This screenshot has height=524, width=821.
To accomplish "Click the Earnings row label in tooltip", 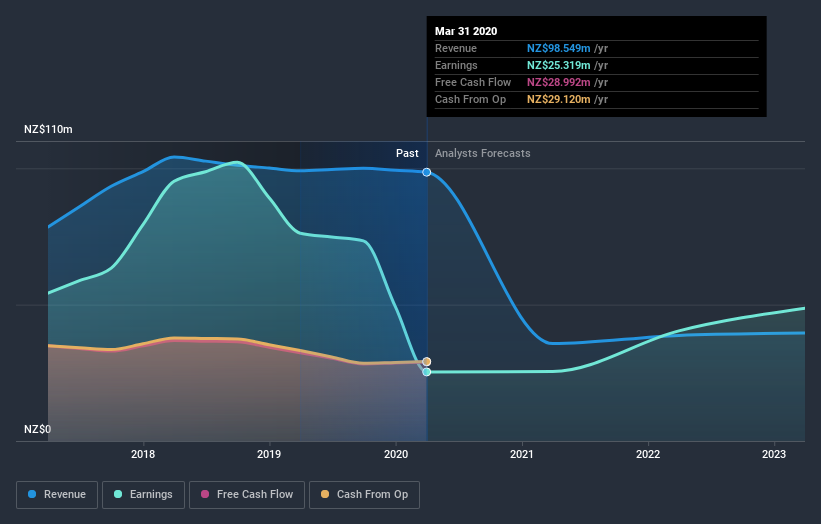I will pos(457,65).
